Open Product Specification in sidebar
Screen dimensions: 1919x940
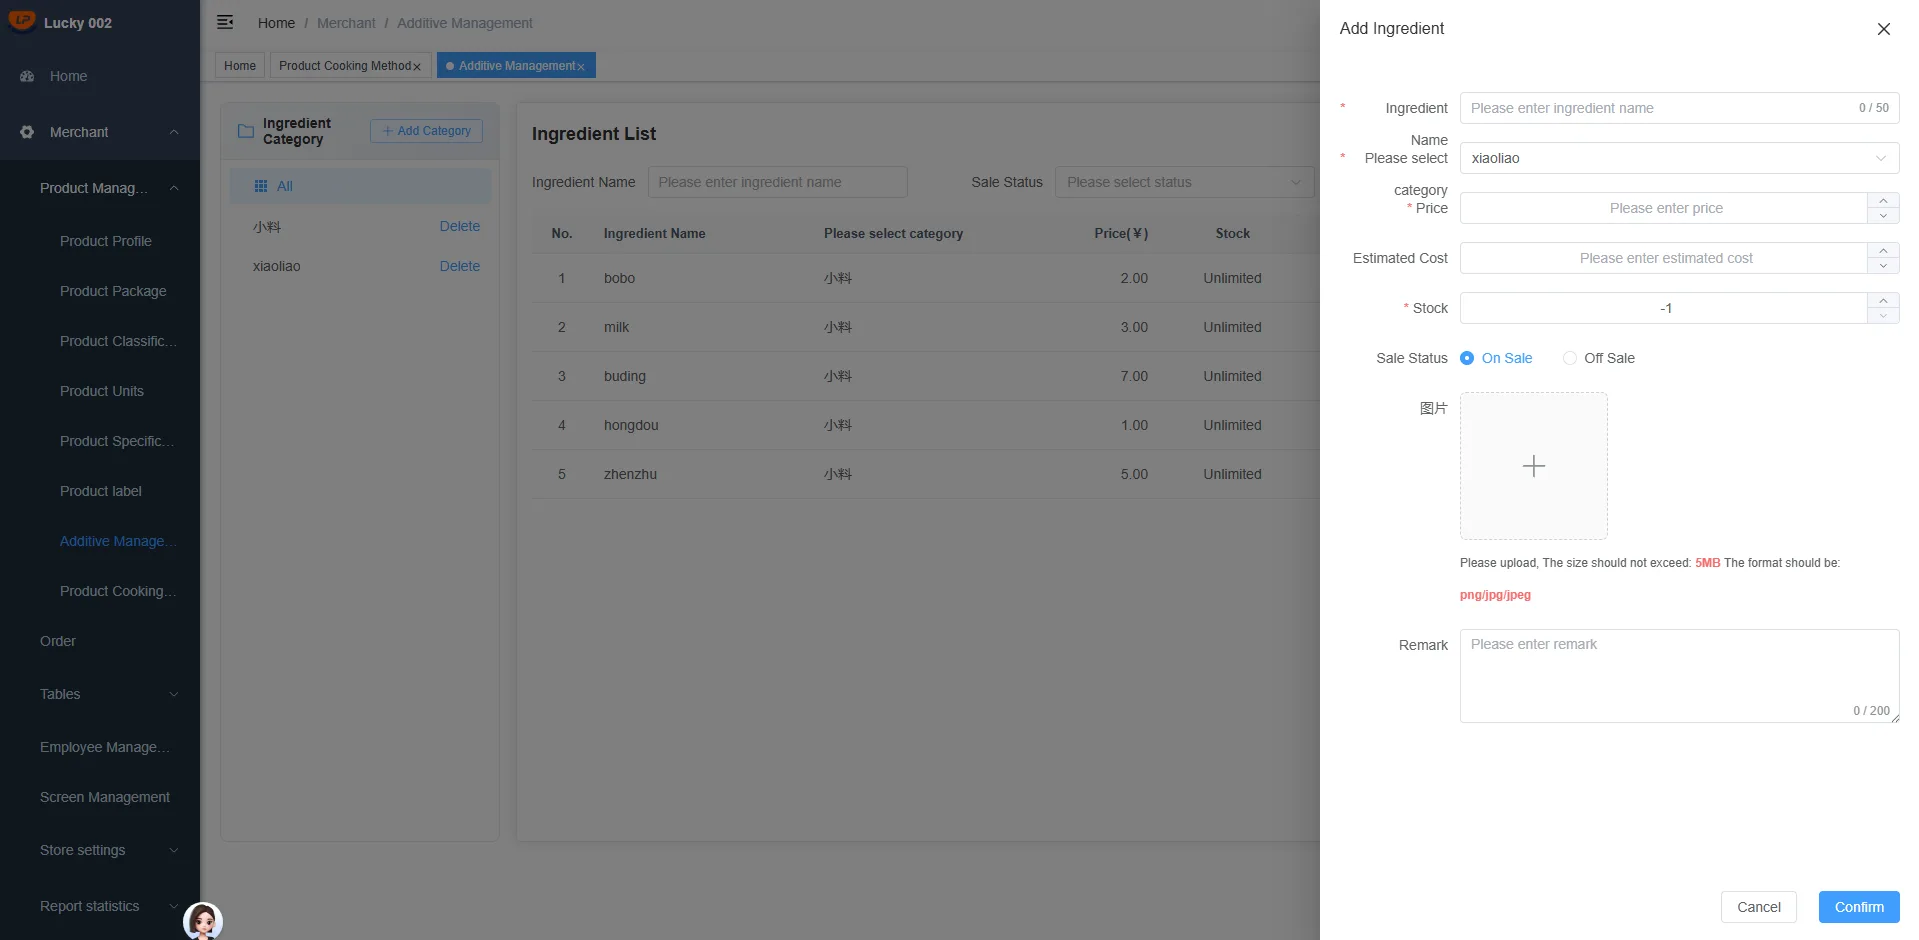click(116, 441)
